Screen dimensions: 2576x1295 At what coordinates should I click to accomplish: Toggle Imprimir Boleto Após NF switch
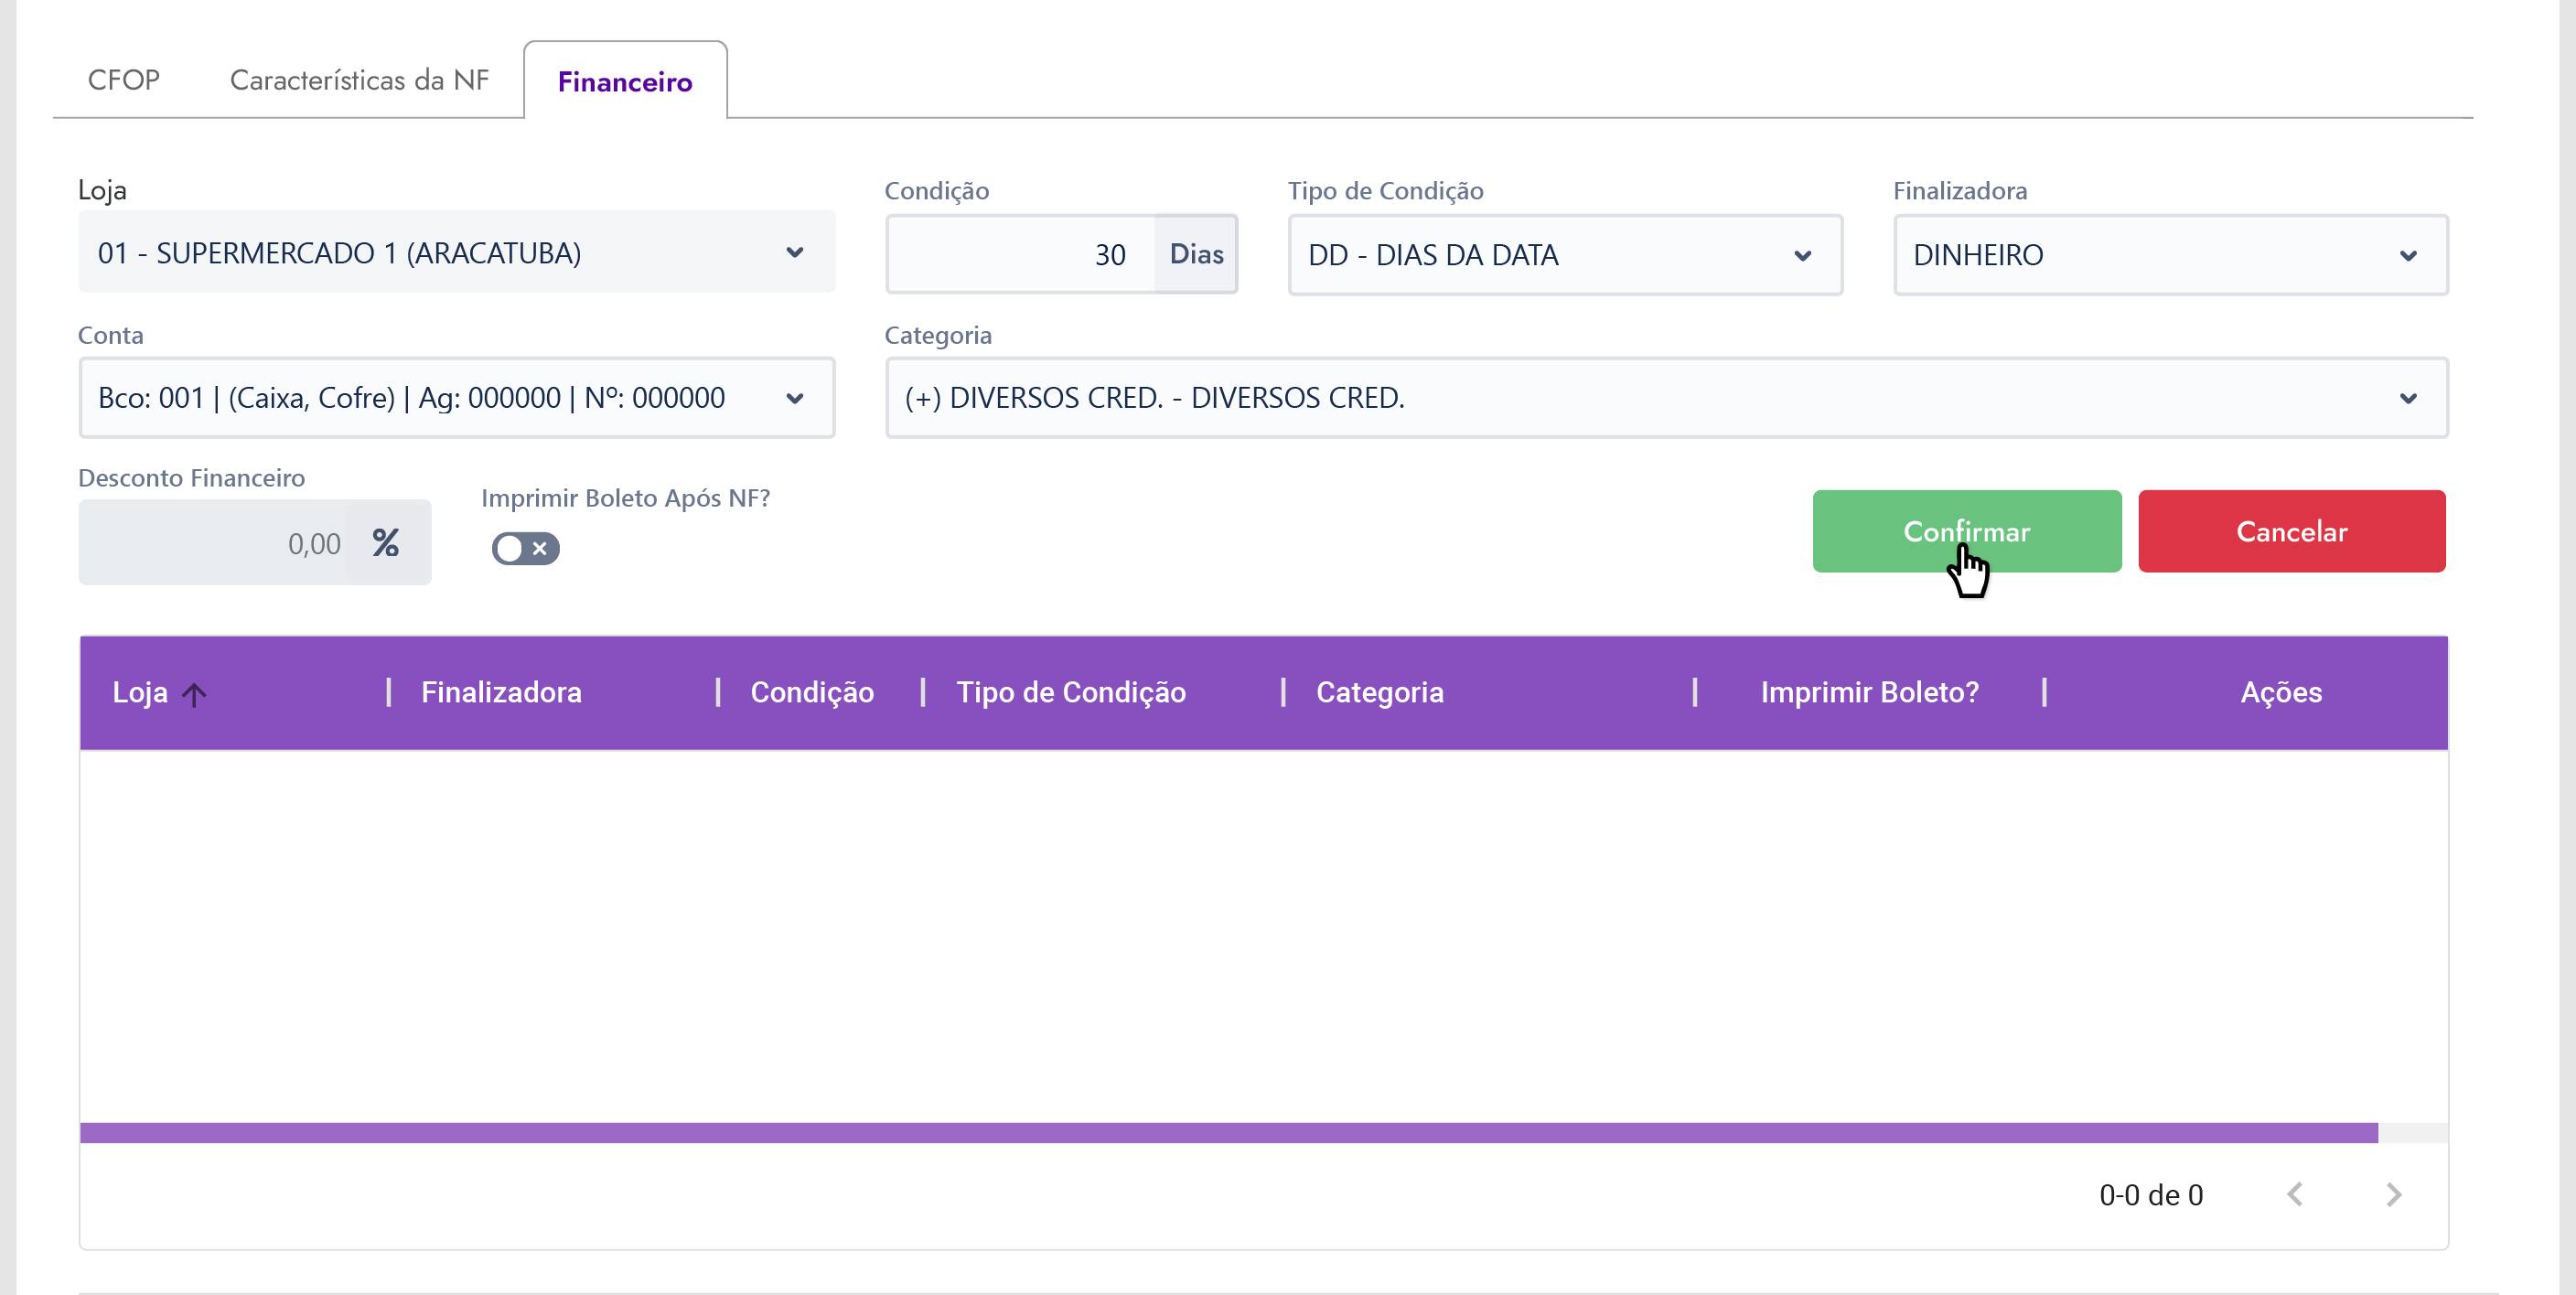(525, 548)
